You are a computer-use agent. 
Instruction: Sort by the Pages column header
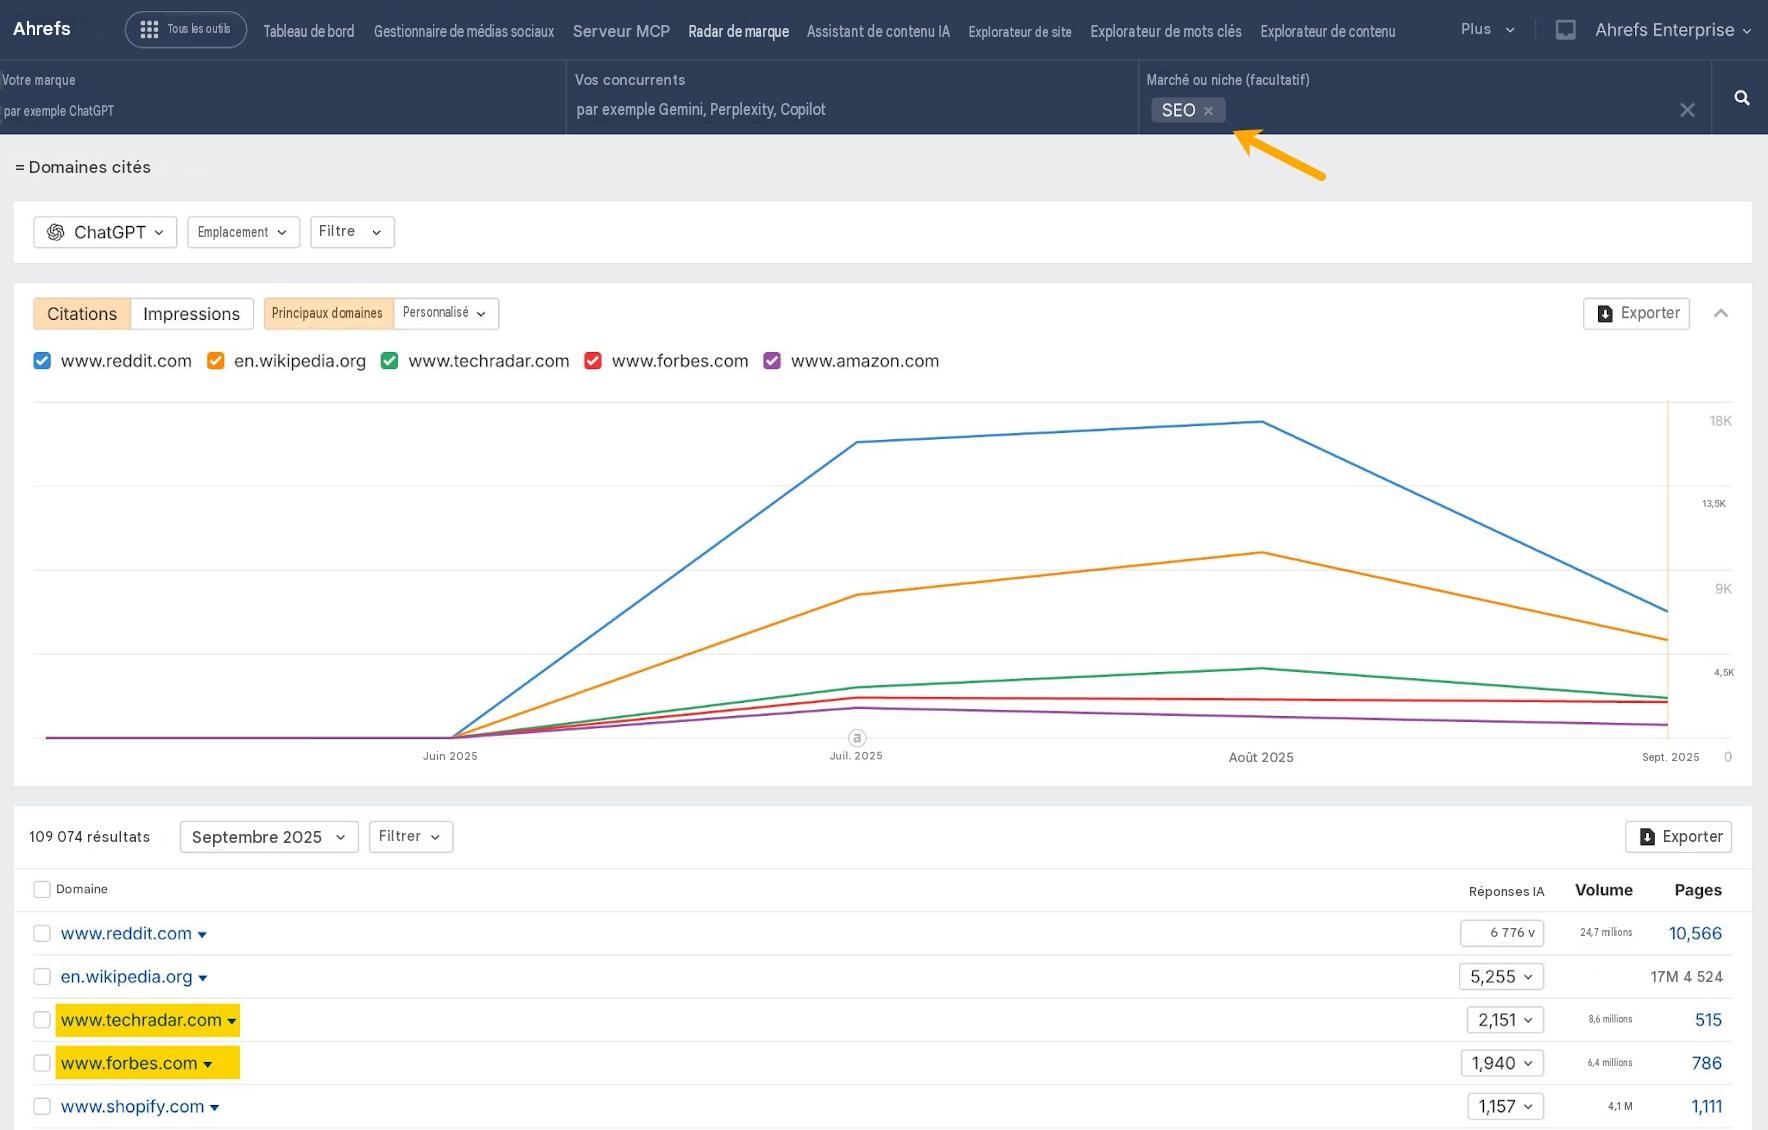point(1698,890)
